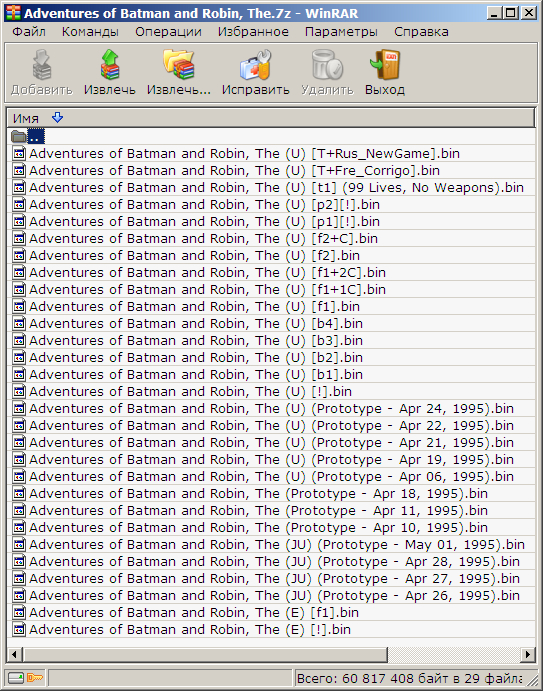
Task: Maximize the WinRAR window
Action: pyautogui.click(x=510, y=13)
